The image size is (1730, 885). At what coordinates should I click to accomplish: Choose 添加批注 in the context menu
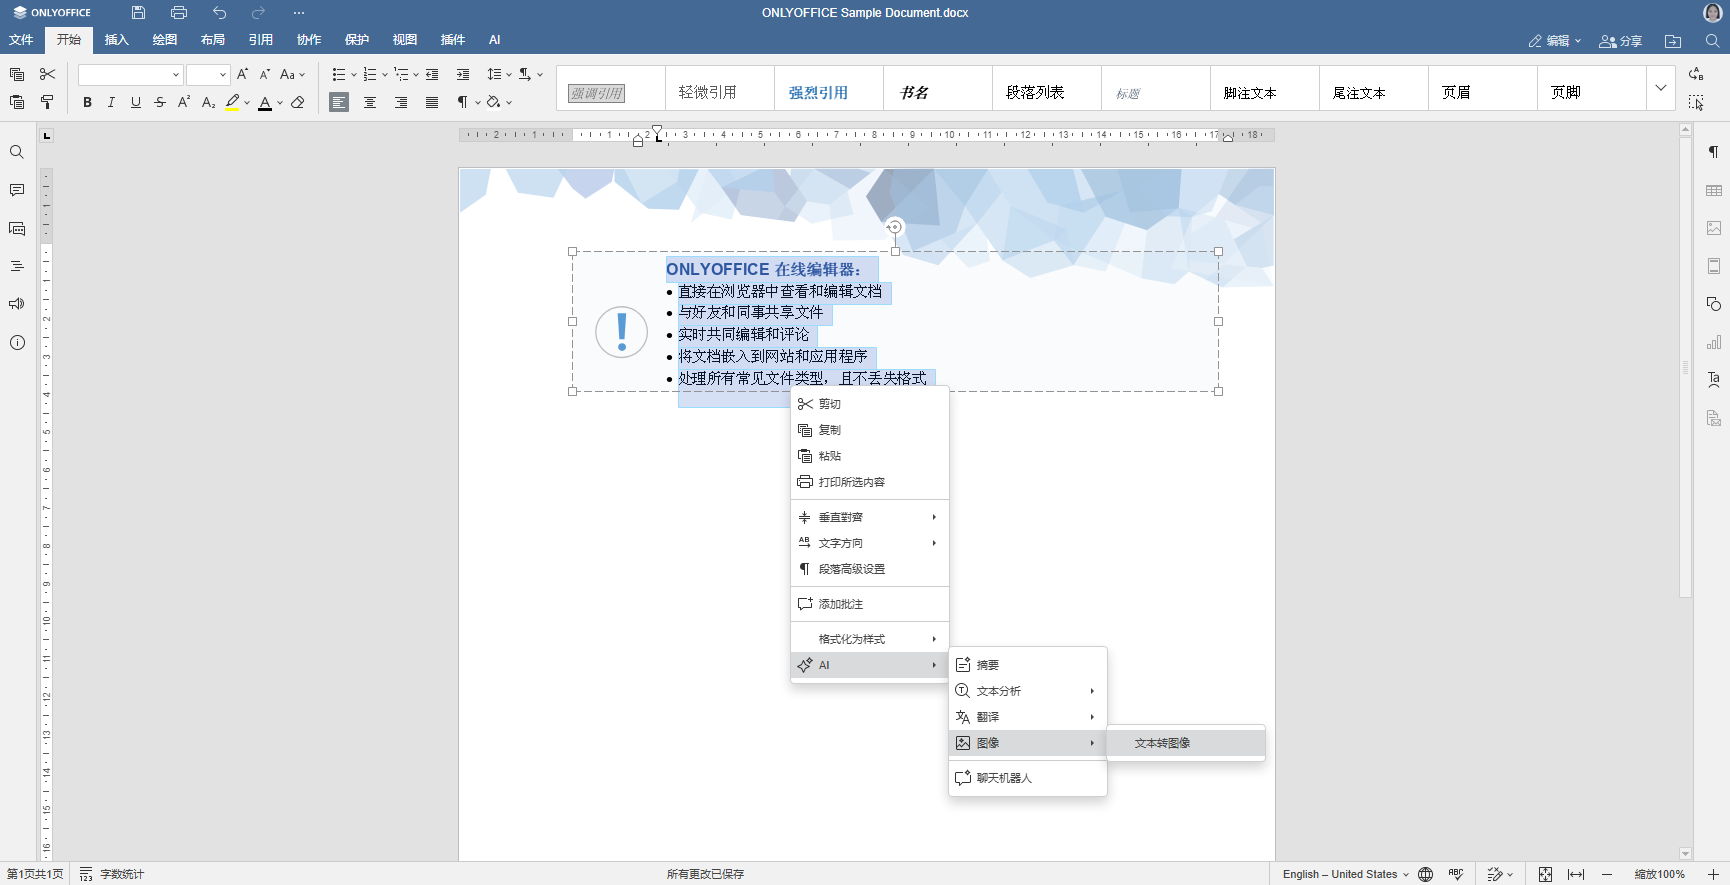tap(869, 604)
